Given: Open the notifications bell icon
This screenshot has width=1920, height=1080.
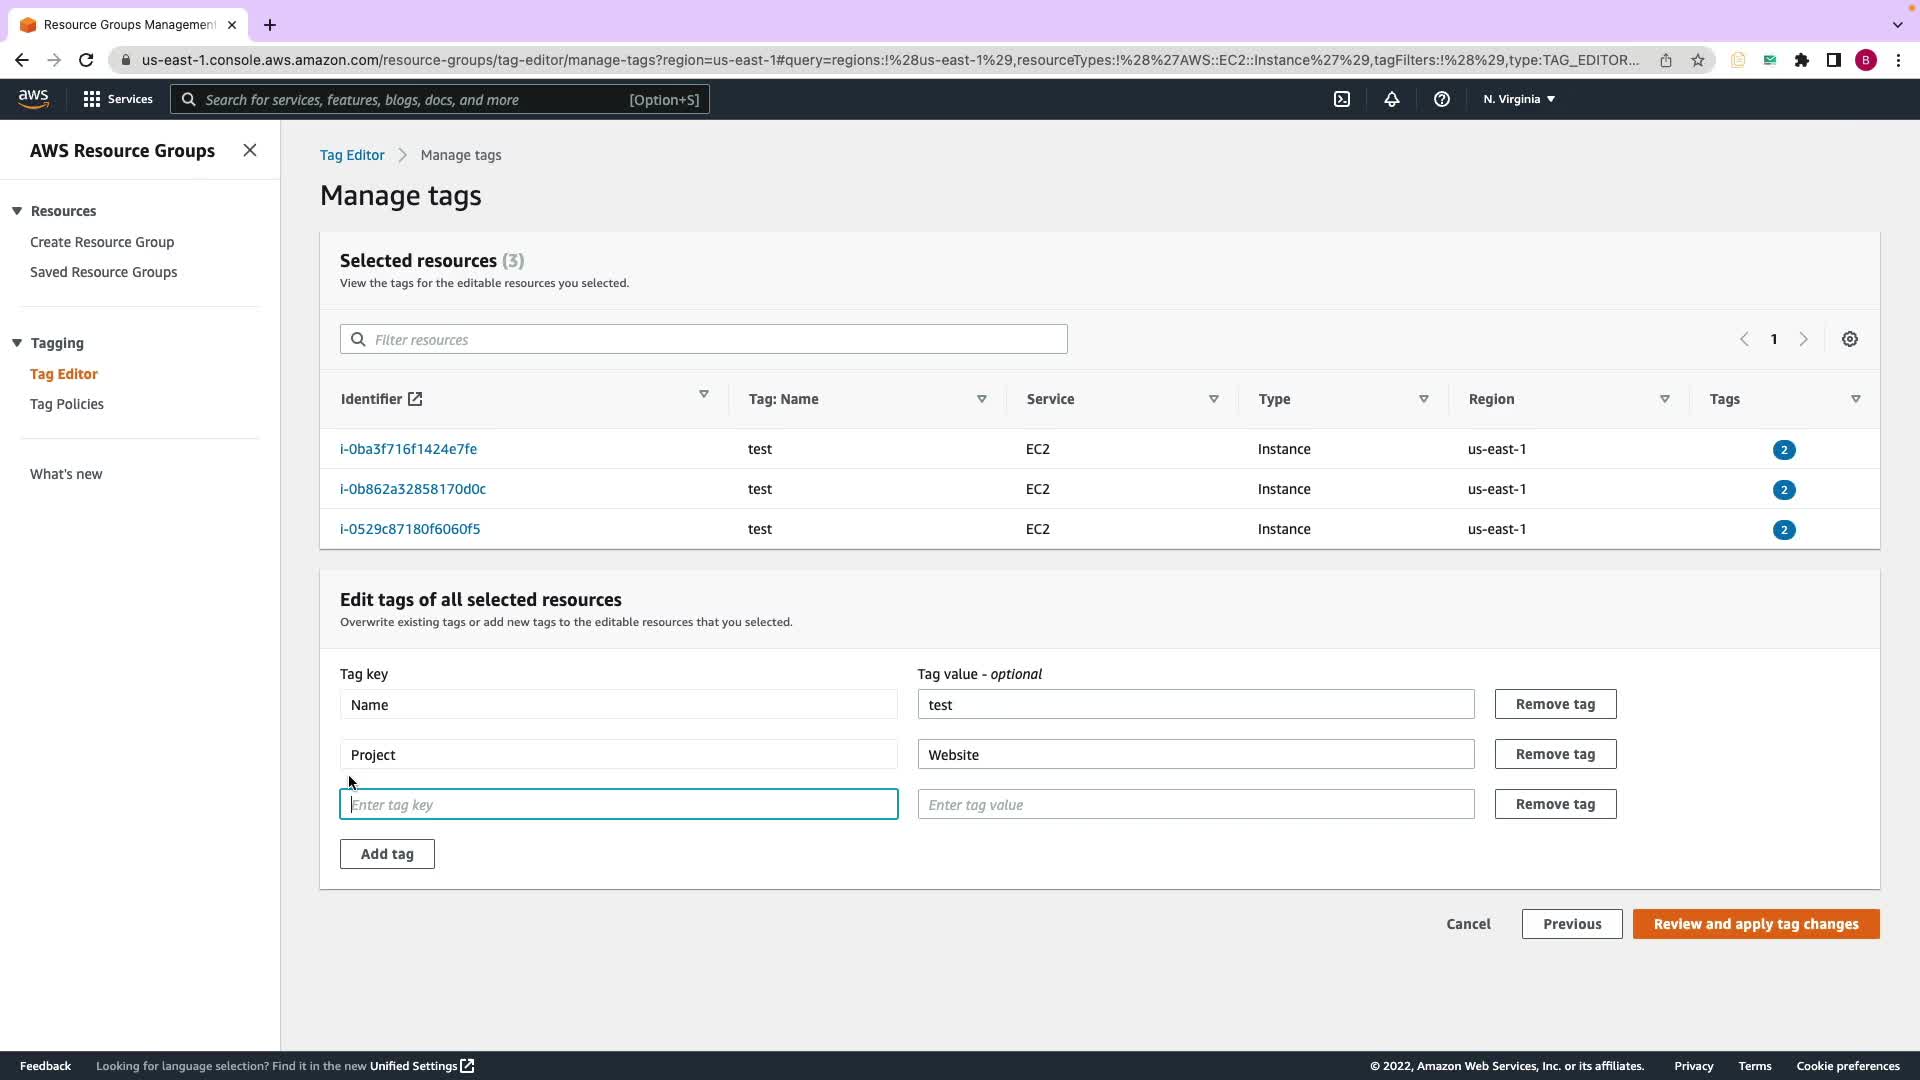Looking at the screenshot, I should coord(1391,99).
